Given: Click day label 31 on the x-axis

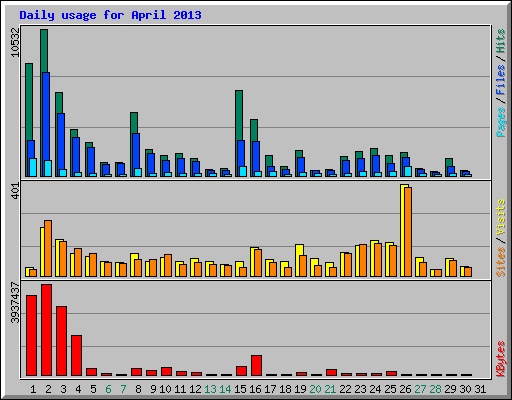Looking at the screenshot, I should coord(480,389).
